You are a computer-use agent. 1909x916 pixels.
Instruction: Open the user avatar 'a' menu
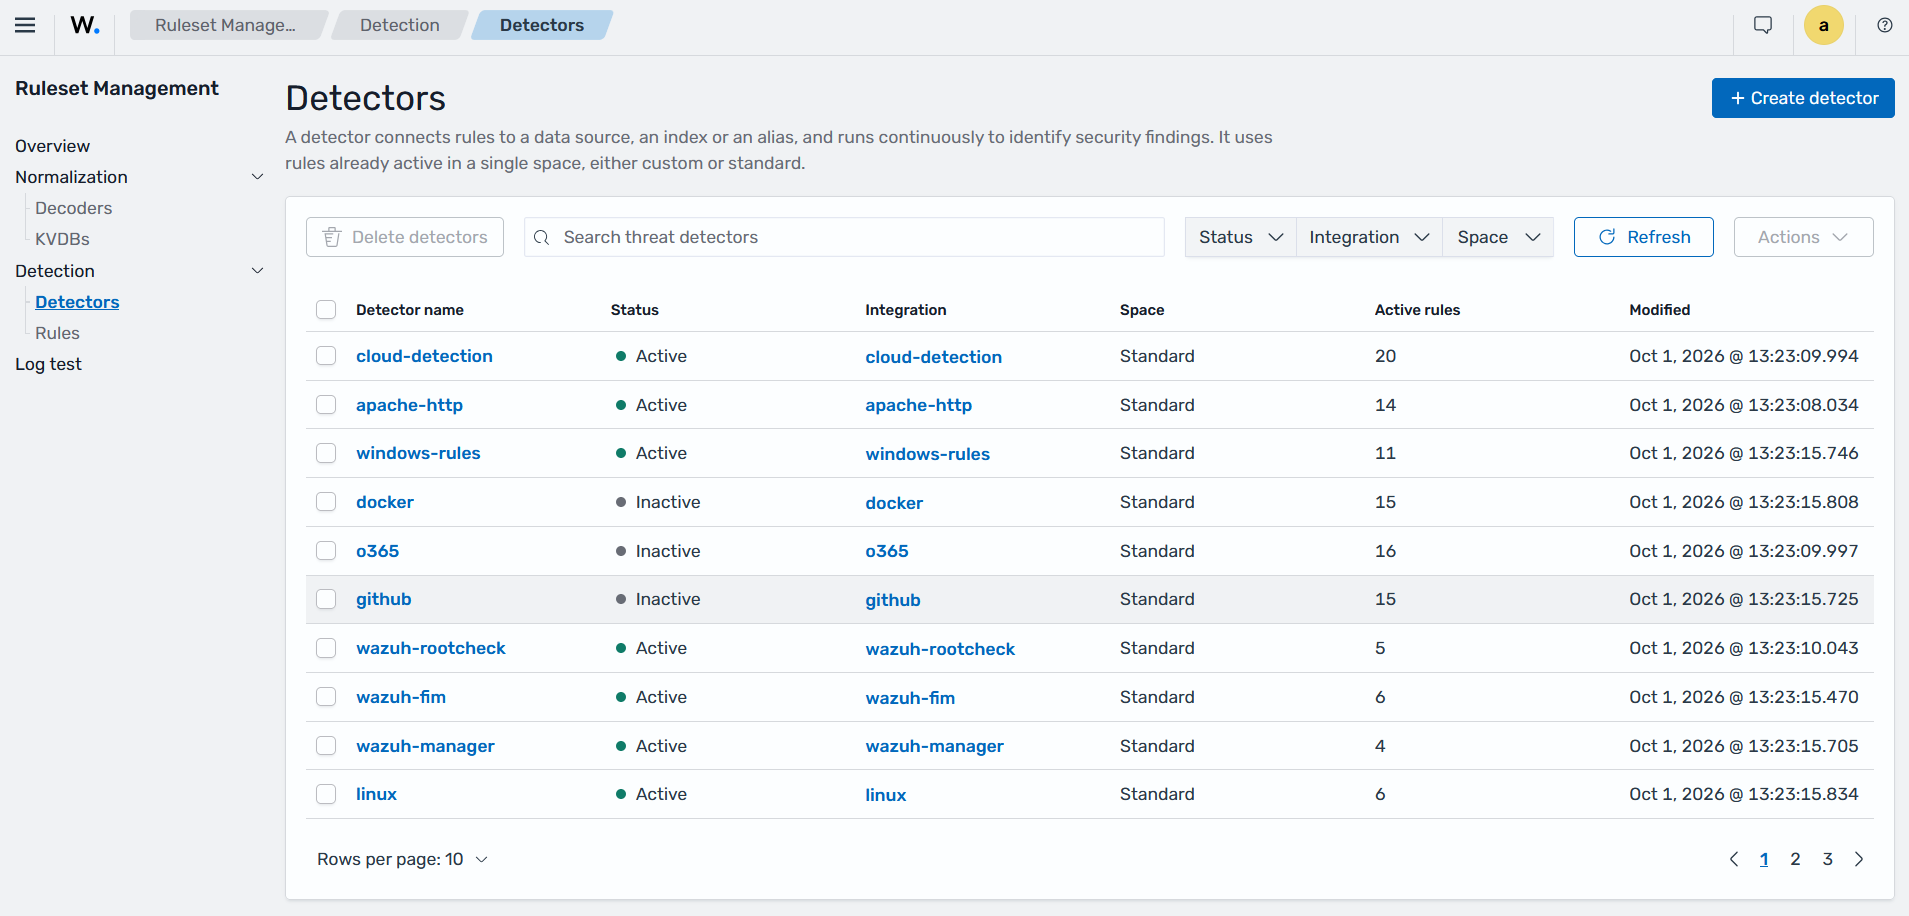[x=1823, y=25]
